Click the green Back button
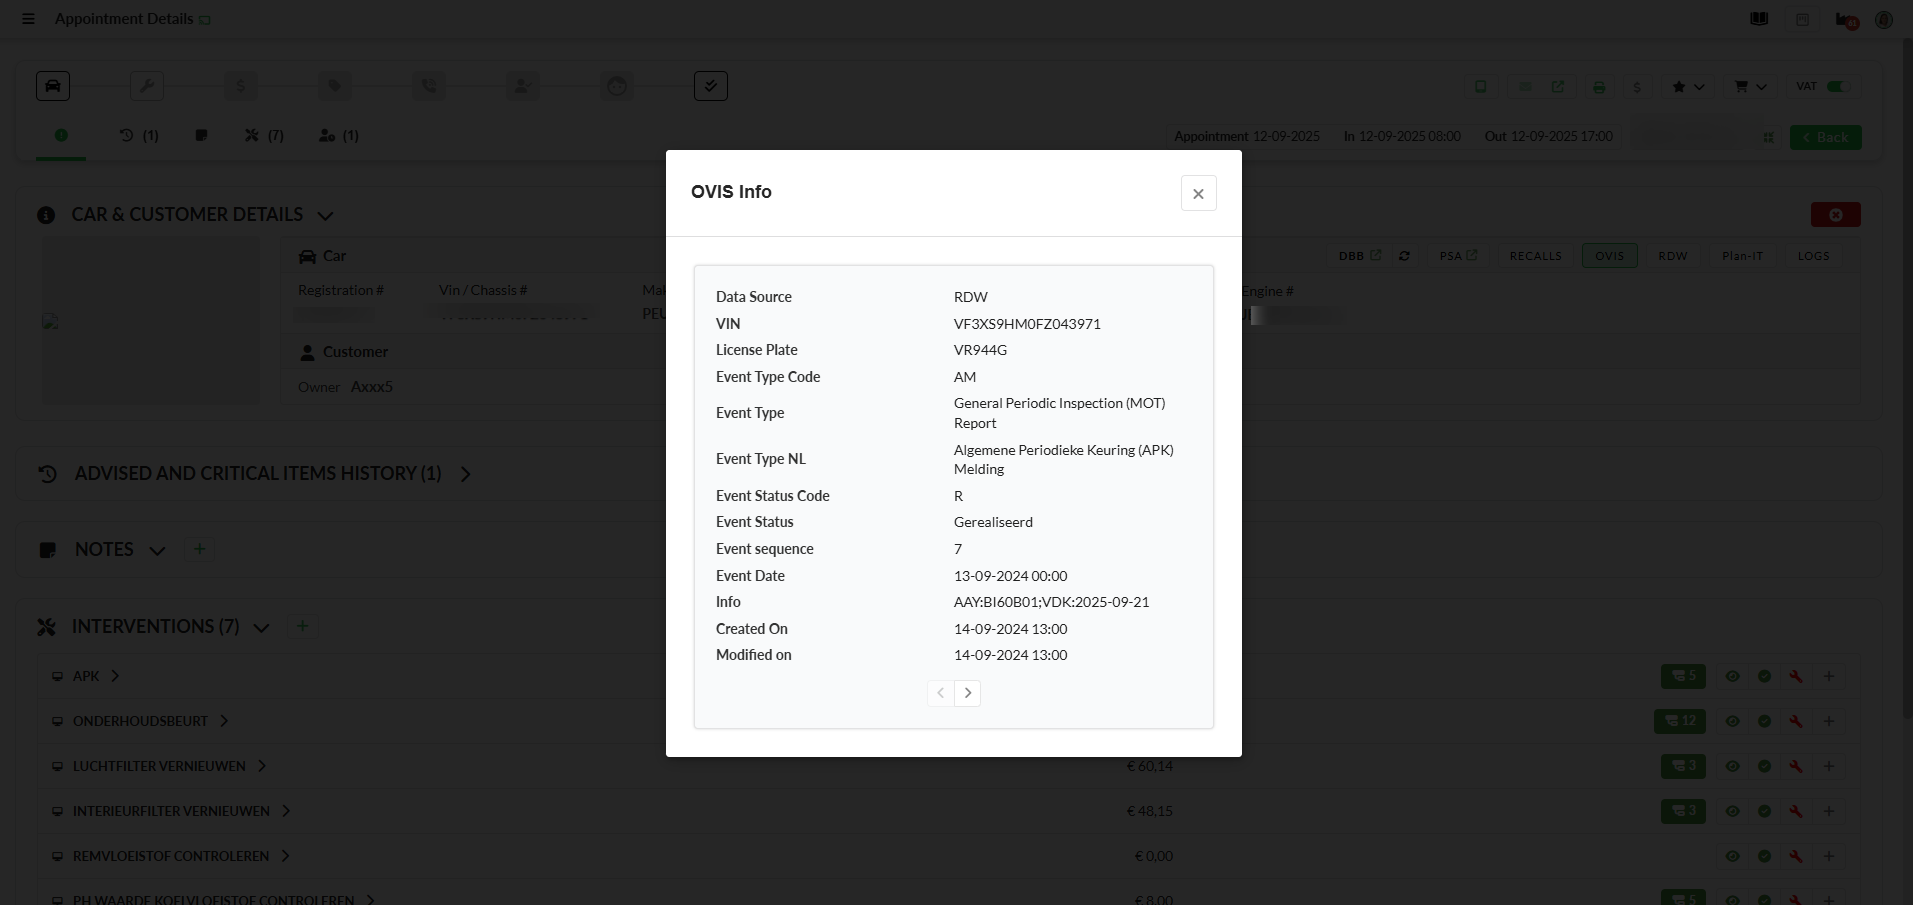The width and height of the screenshot is (1913, 905). coord(1825,137)
